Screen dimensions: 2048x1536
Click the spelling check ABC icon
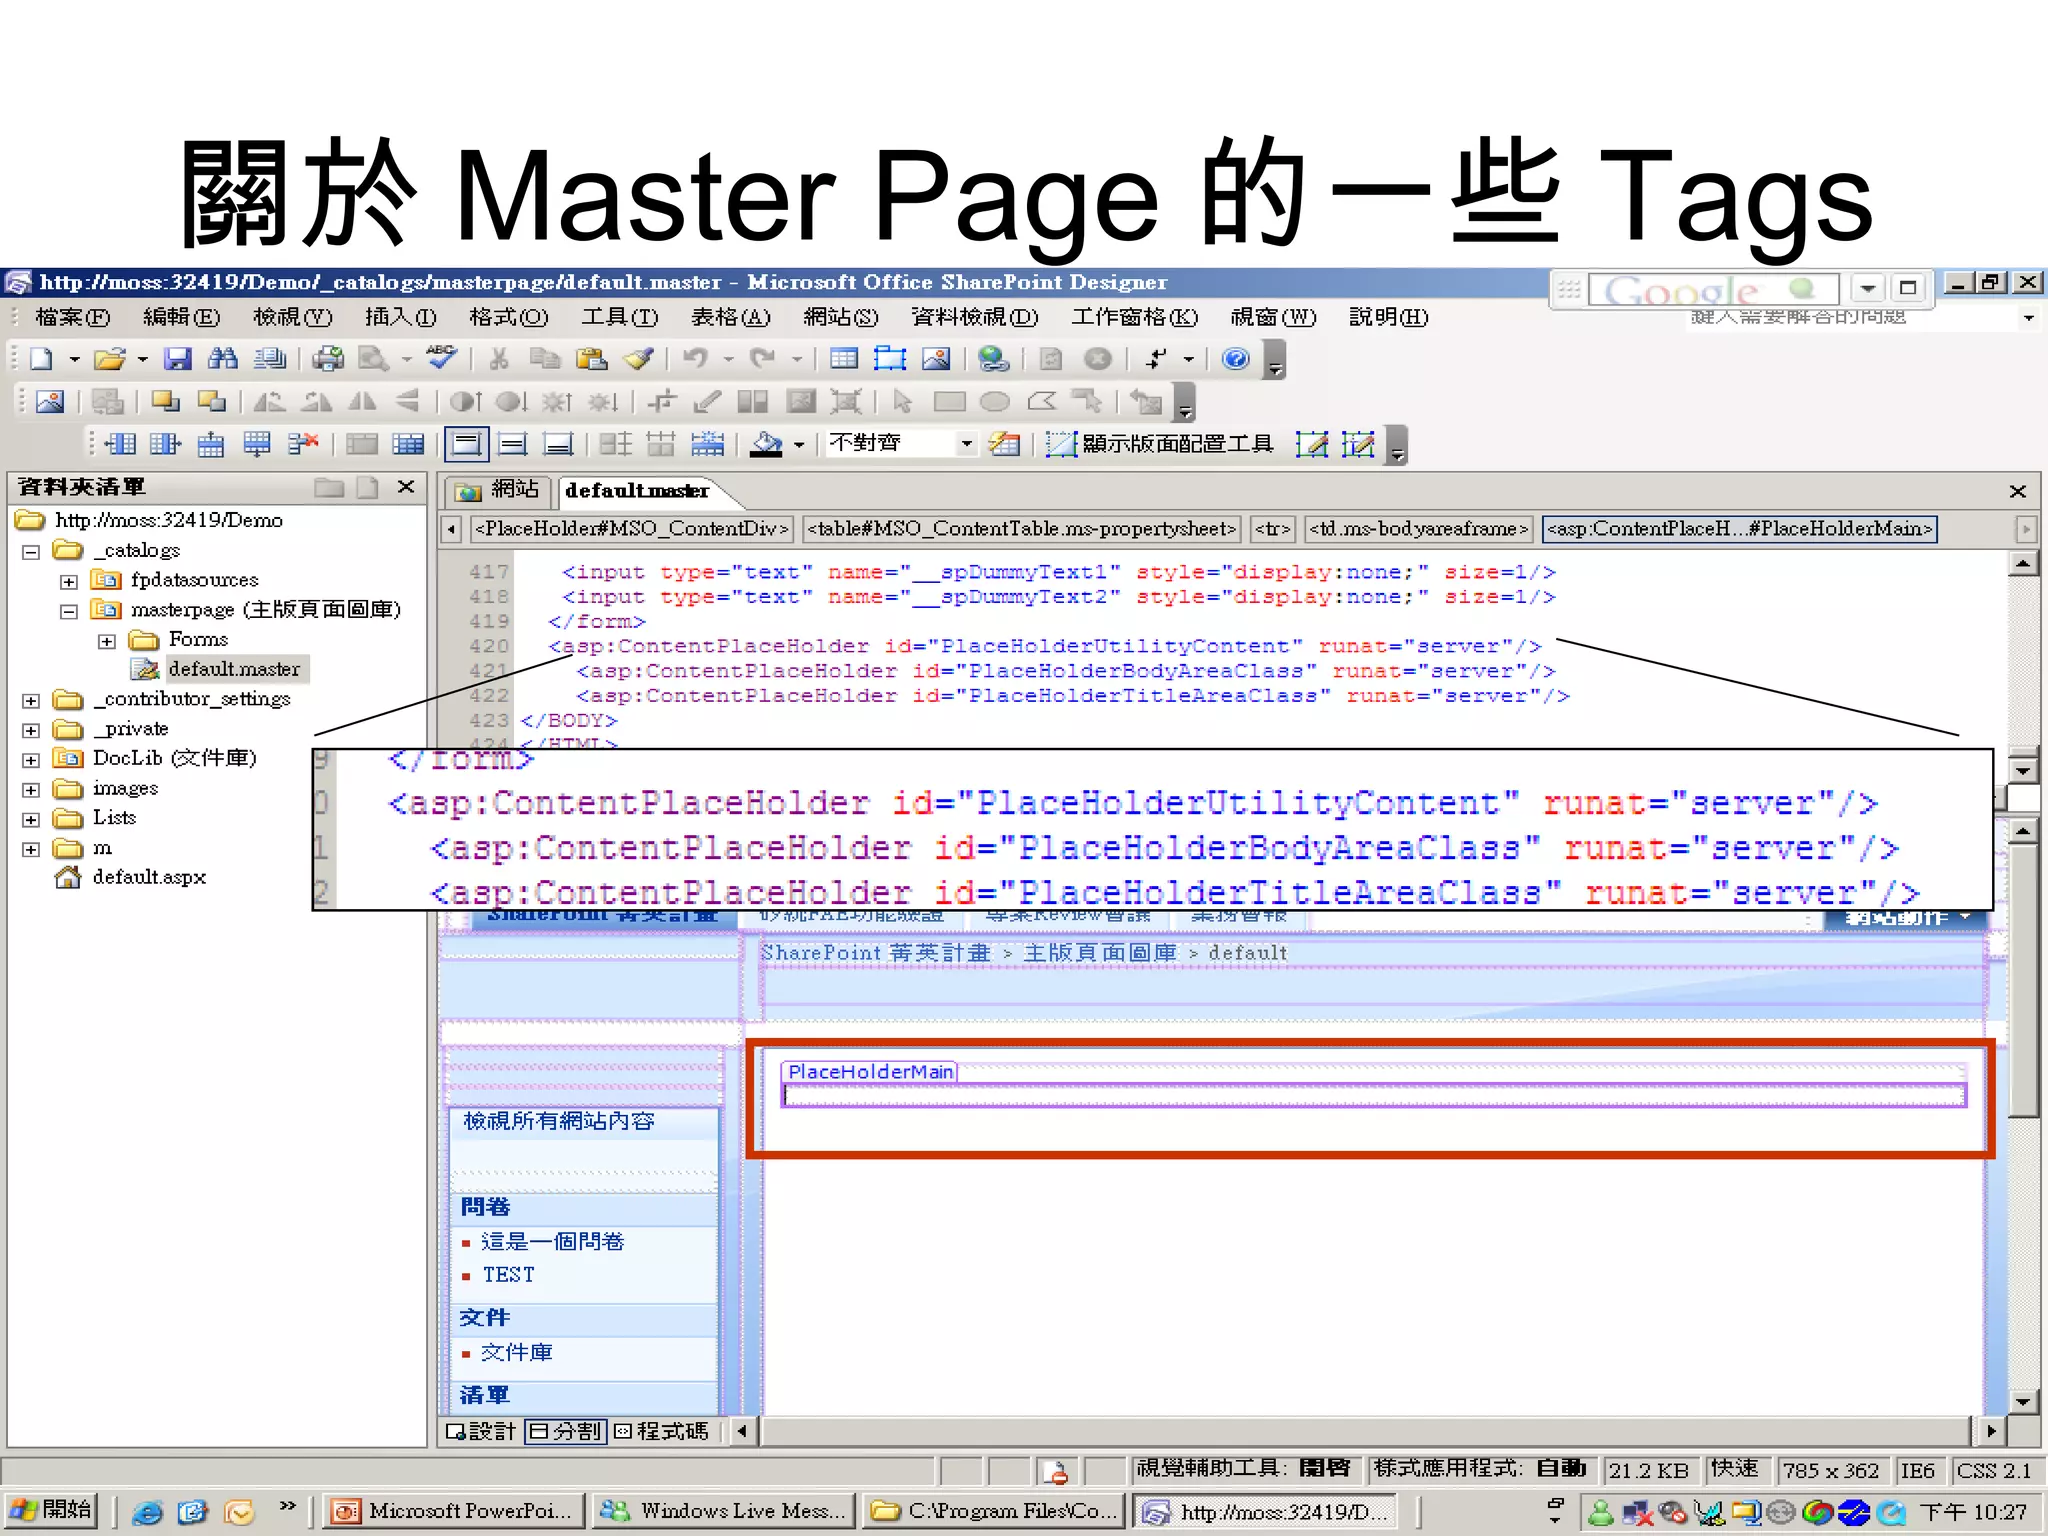click(x=441, y=357)
